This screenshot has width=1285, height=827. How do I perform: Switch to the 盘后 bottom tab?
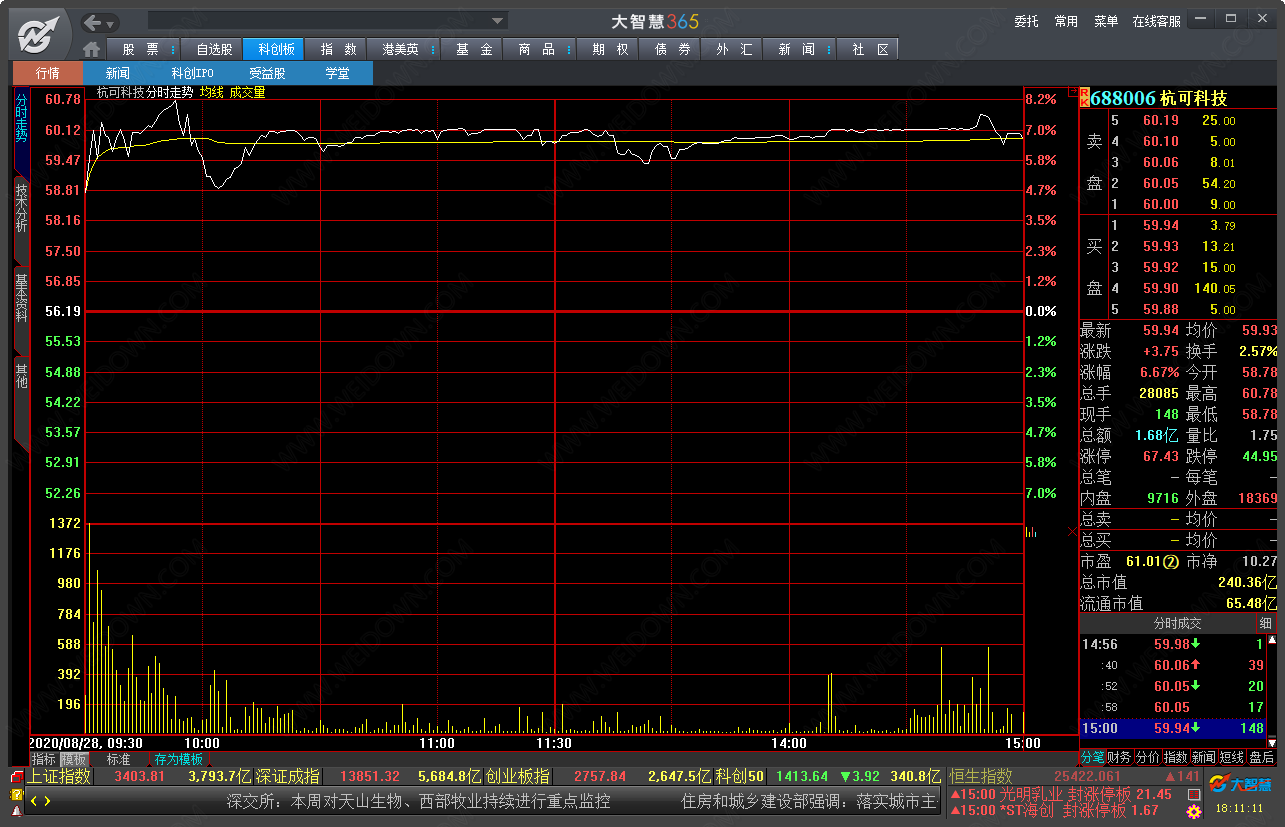(x=1261, y=758)
